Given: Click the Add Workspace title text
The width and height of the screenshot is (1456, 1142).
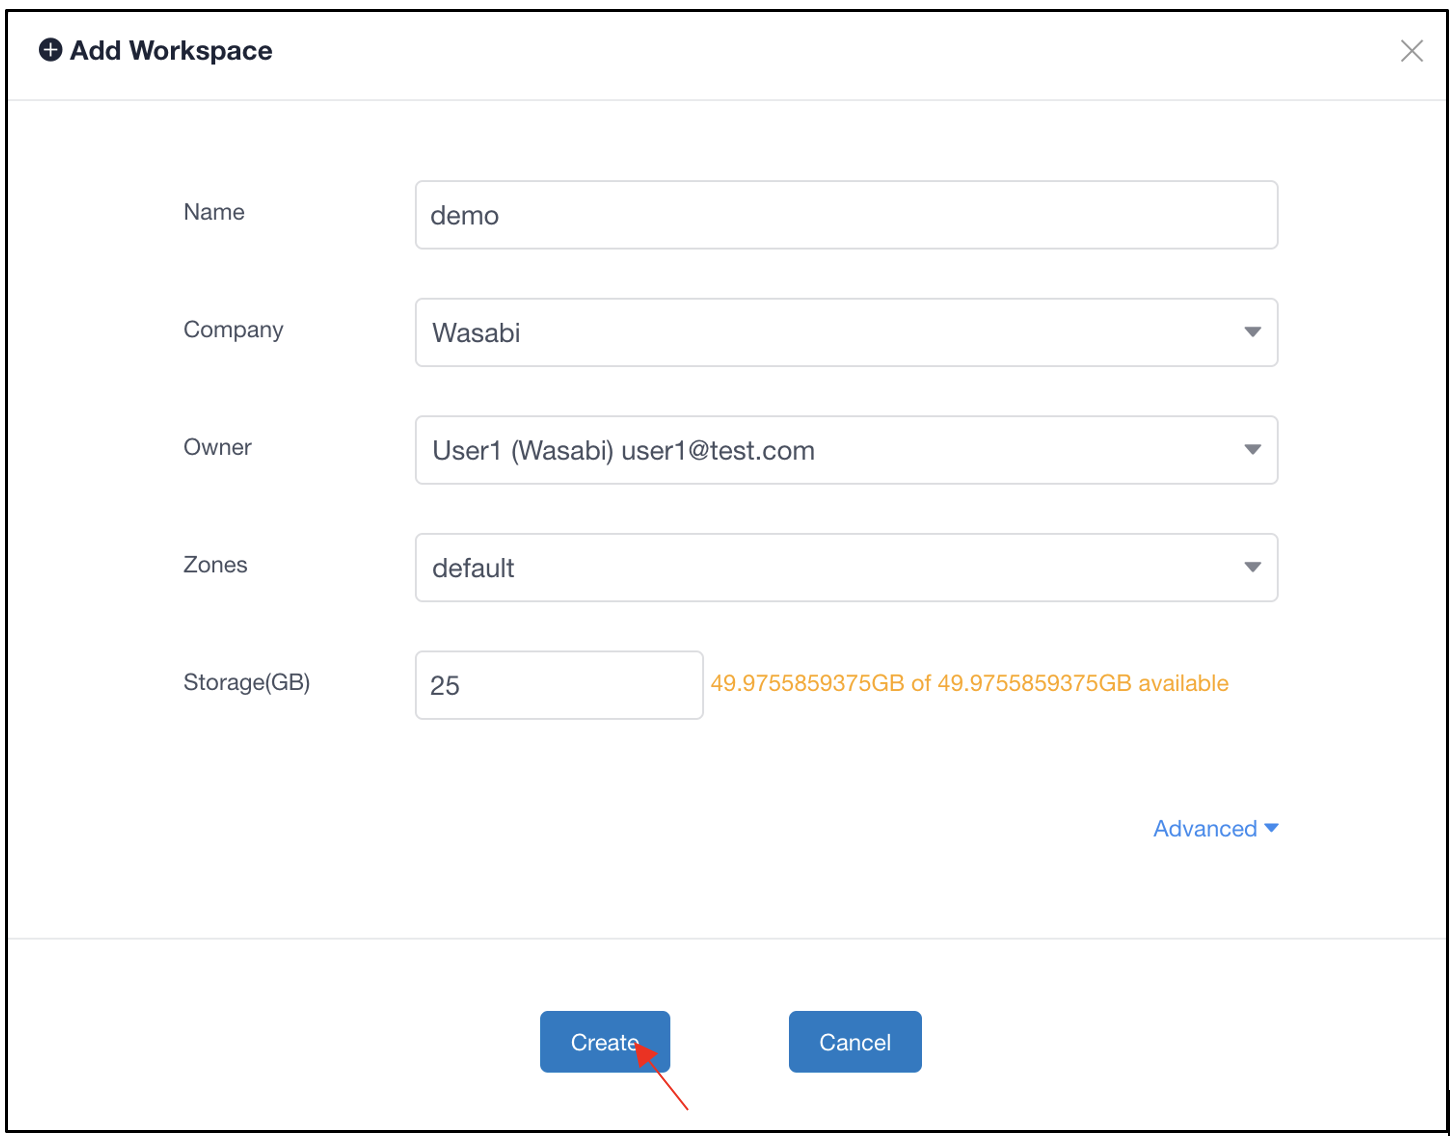Looking at the screenshot, I should pyautogui.click(x=171, y=51).
